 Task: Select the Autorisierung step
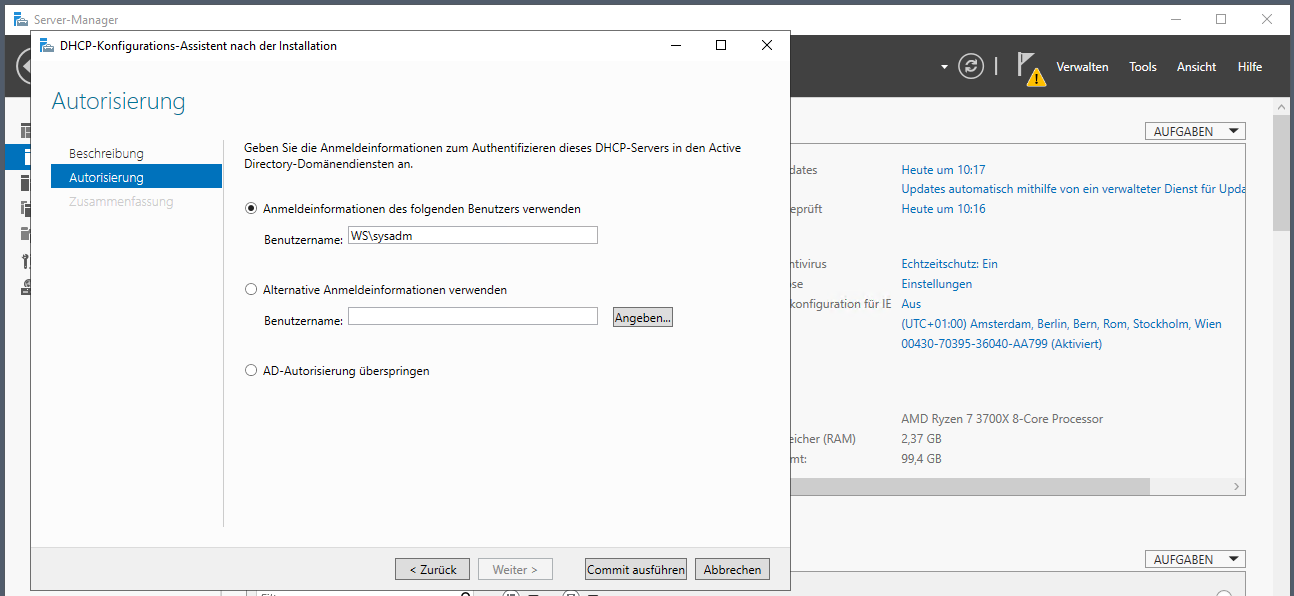(136, 177)
